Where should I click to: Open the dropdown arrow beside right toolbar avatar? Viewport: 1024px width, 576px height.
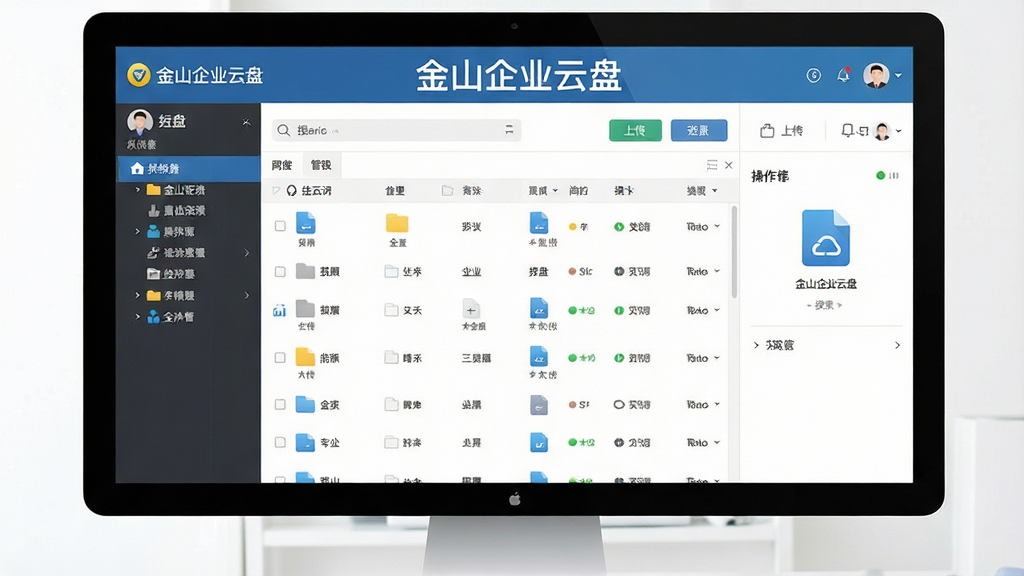click(899, 131)
